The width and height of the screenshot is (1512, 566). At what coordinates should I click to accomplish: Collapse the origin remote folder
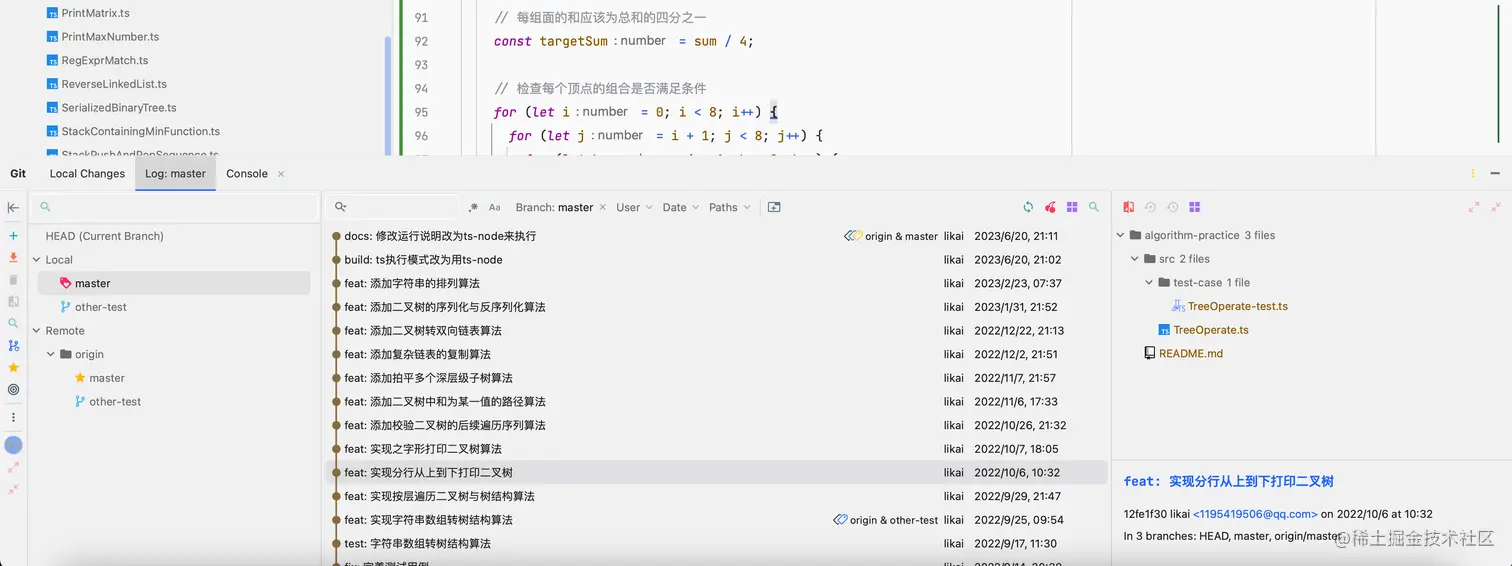(x=51, y=354)
